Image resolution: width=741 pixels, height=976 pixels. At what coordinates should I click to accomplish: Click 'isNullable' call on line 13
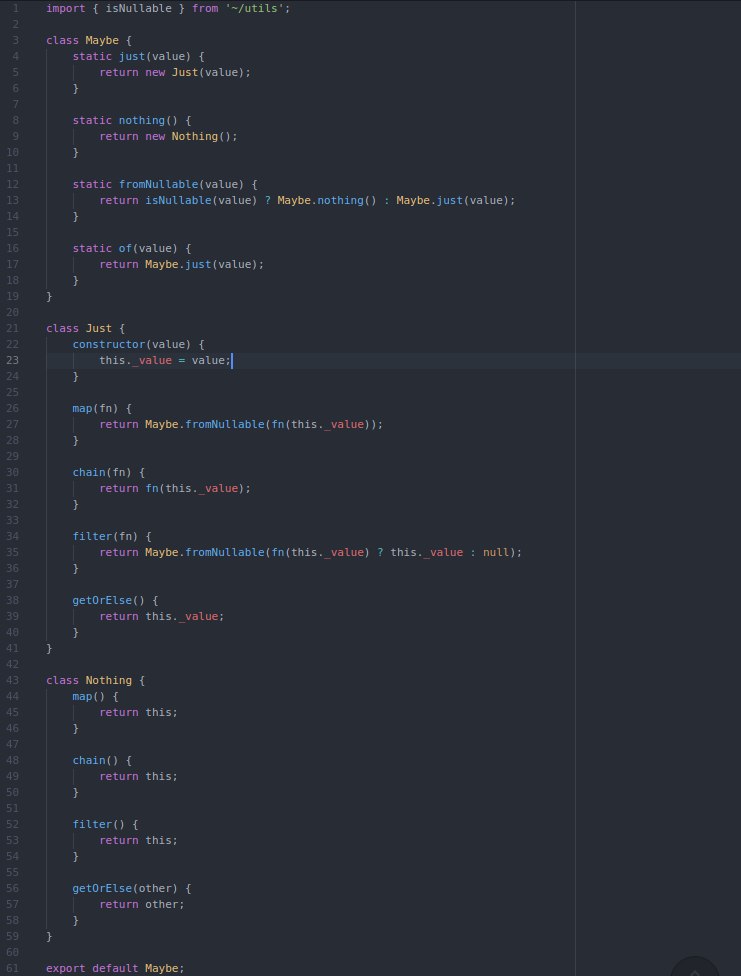tap(178, 200)
